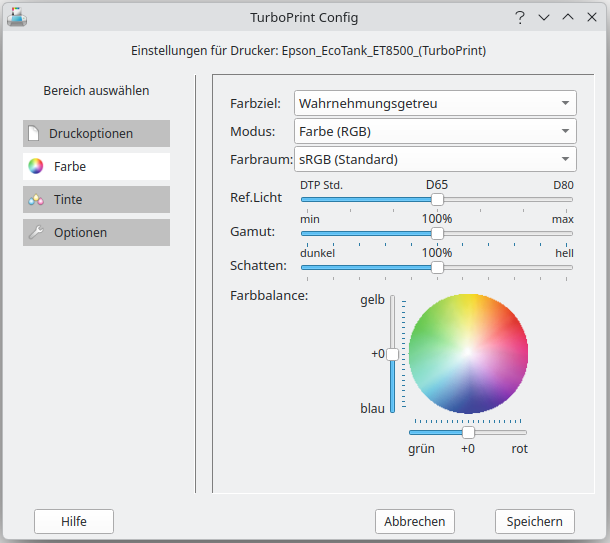
Task: Minimize the window with the down chevron
Action: tap(544, 18)
